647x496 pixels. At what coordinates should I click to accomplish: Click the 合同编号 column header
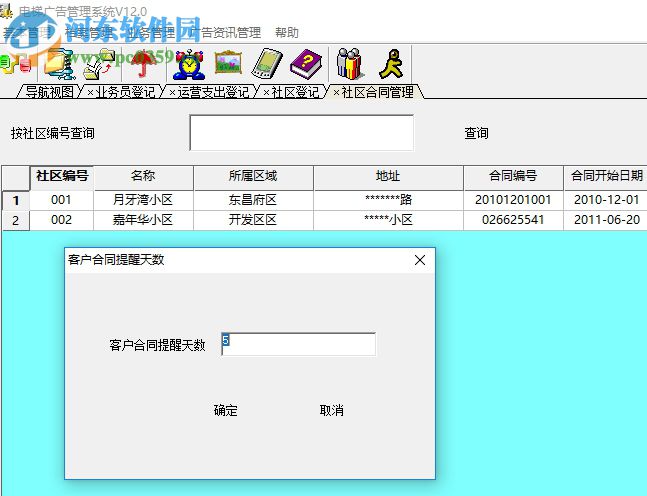click(513, 178)
